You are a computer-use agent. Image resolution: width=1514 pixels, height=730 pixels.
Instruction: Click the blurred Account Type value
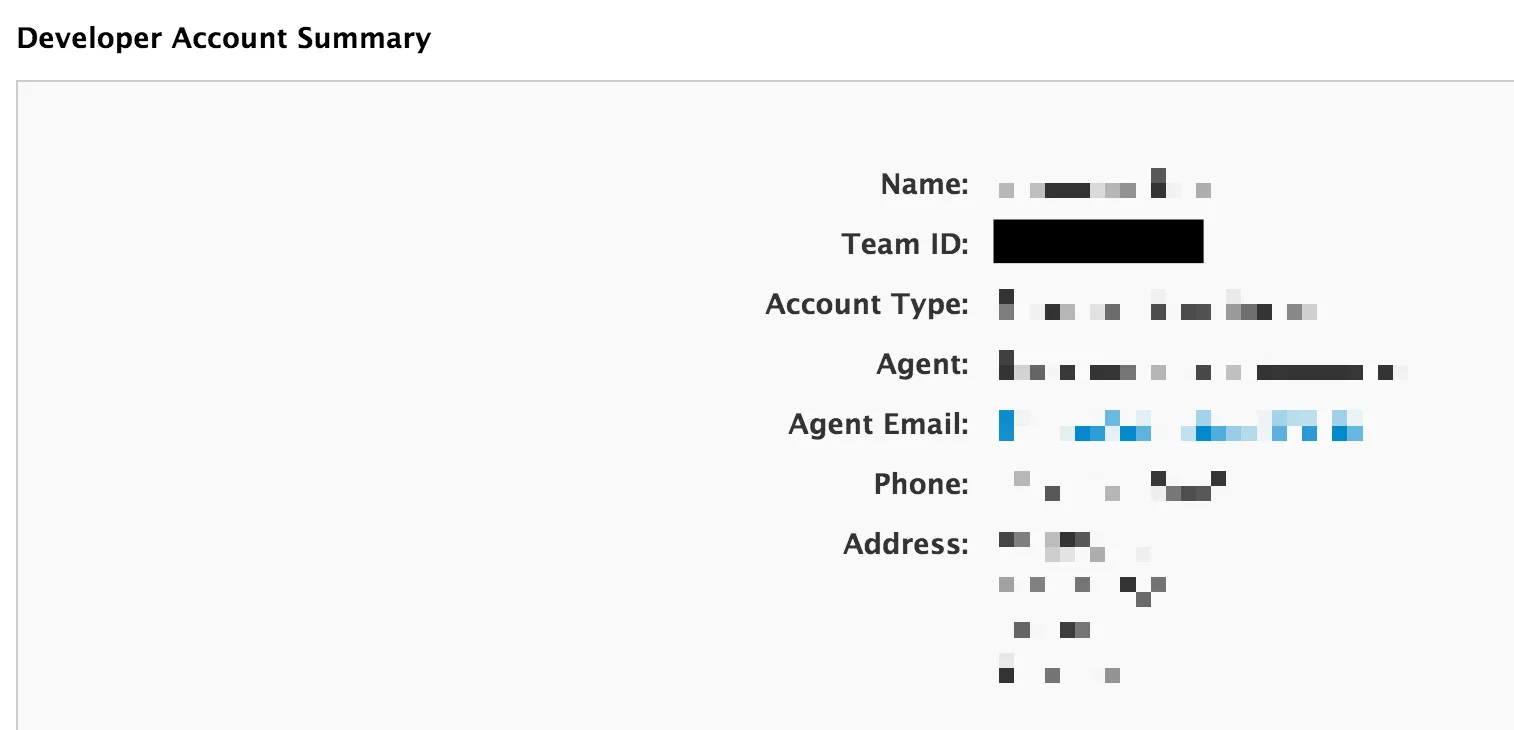click(x=1158, y=305)
